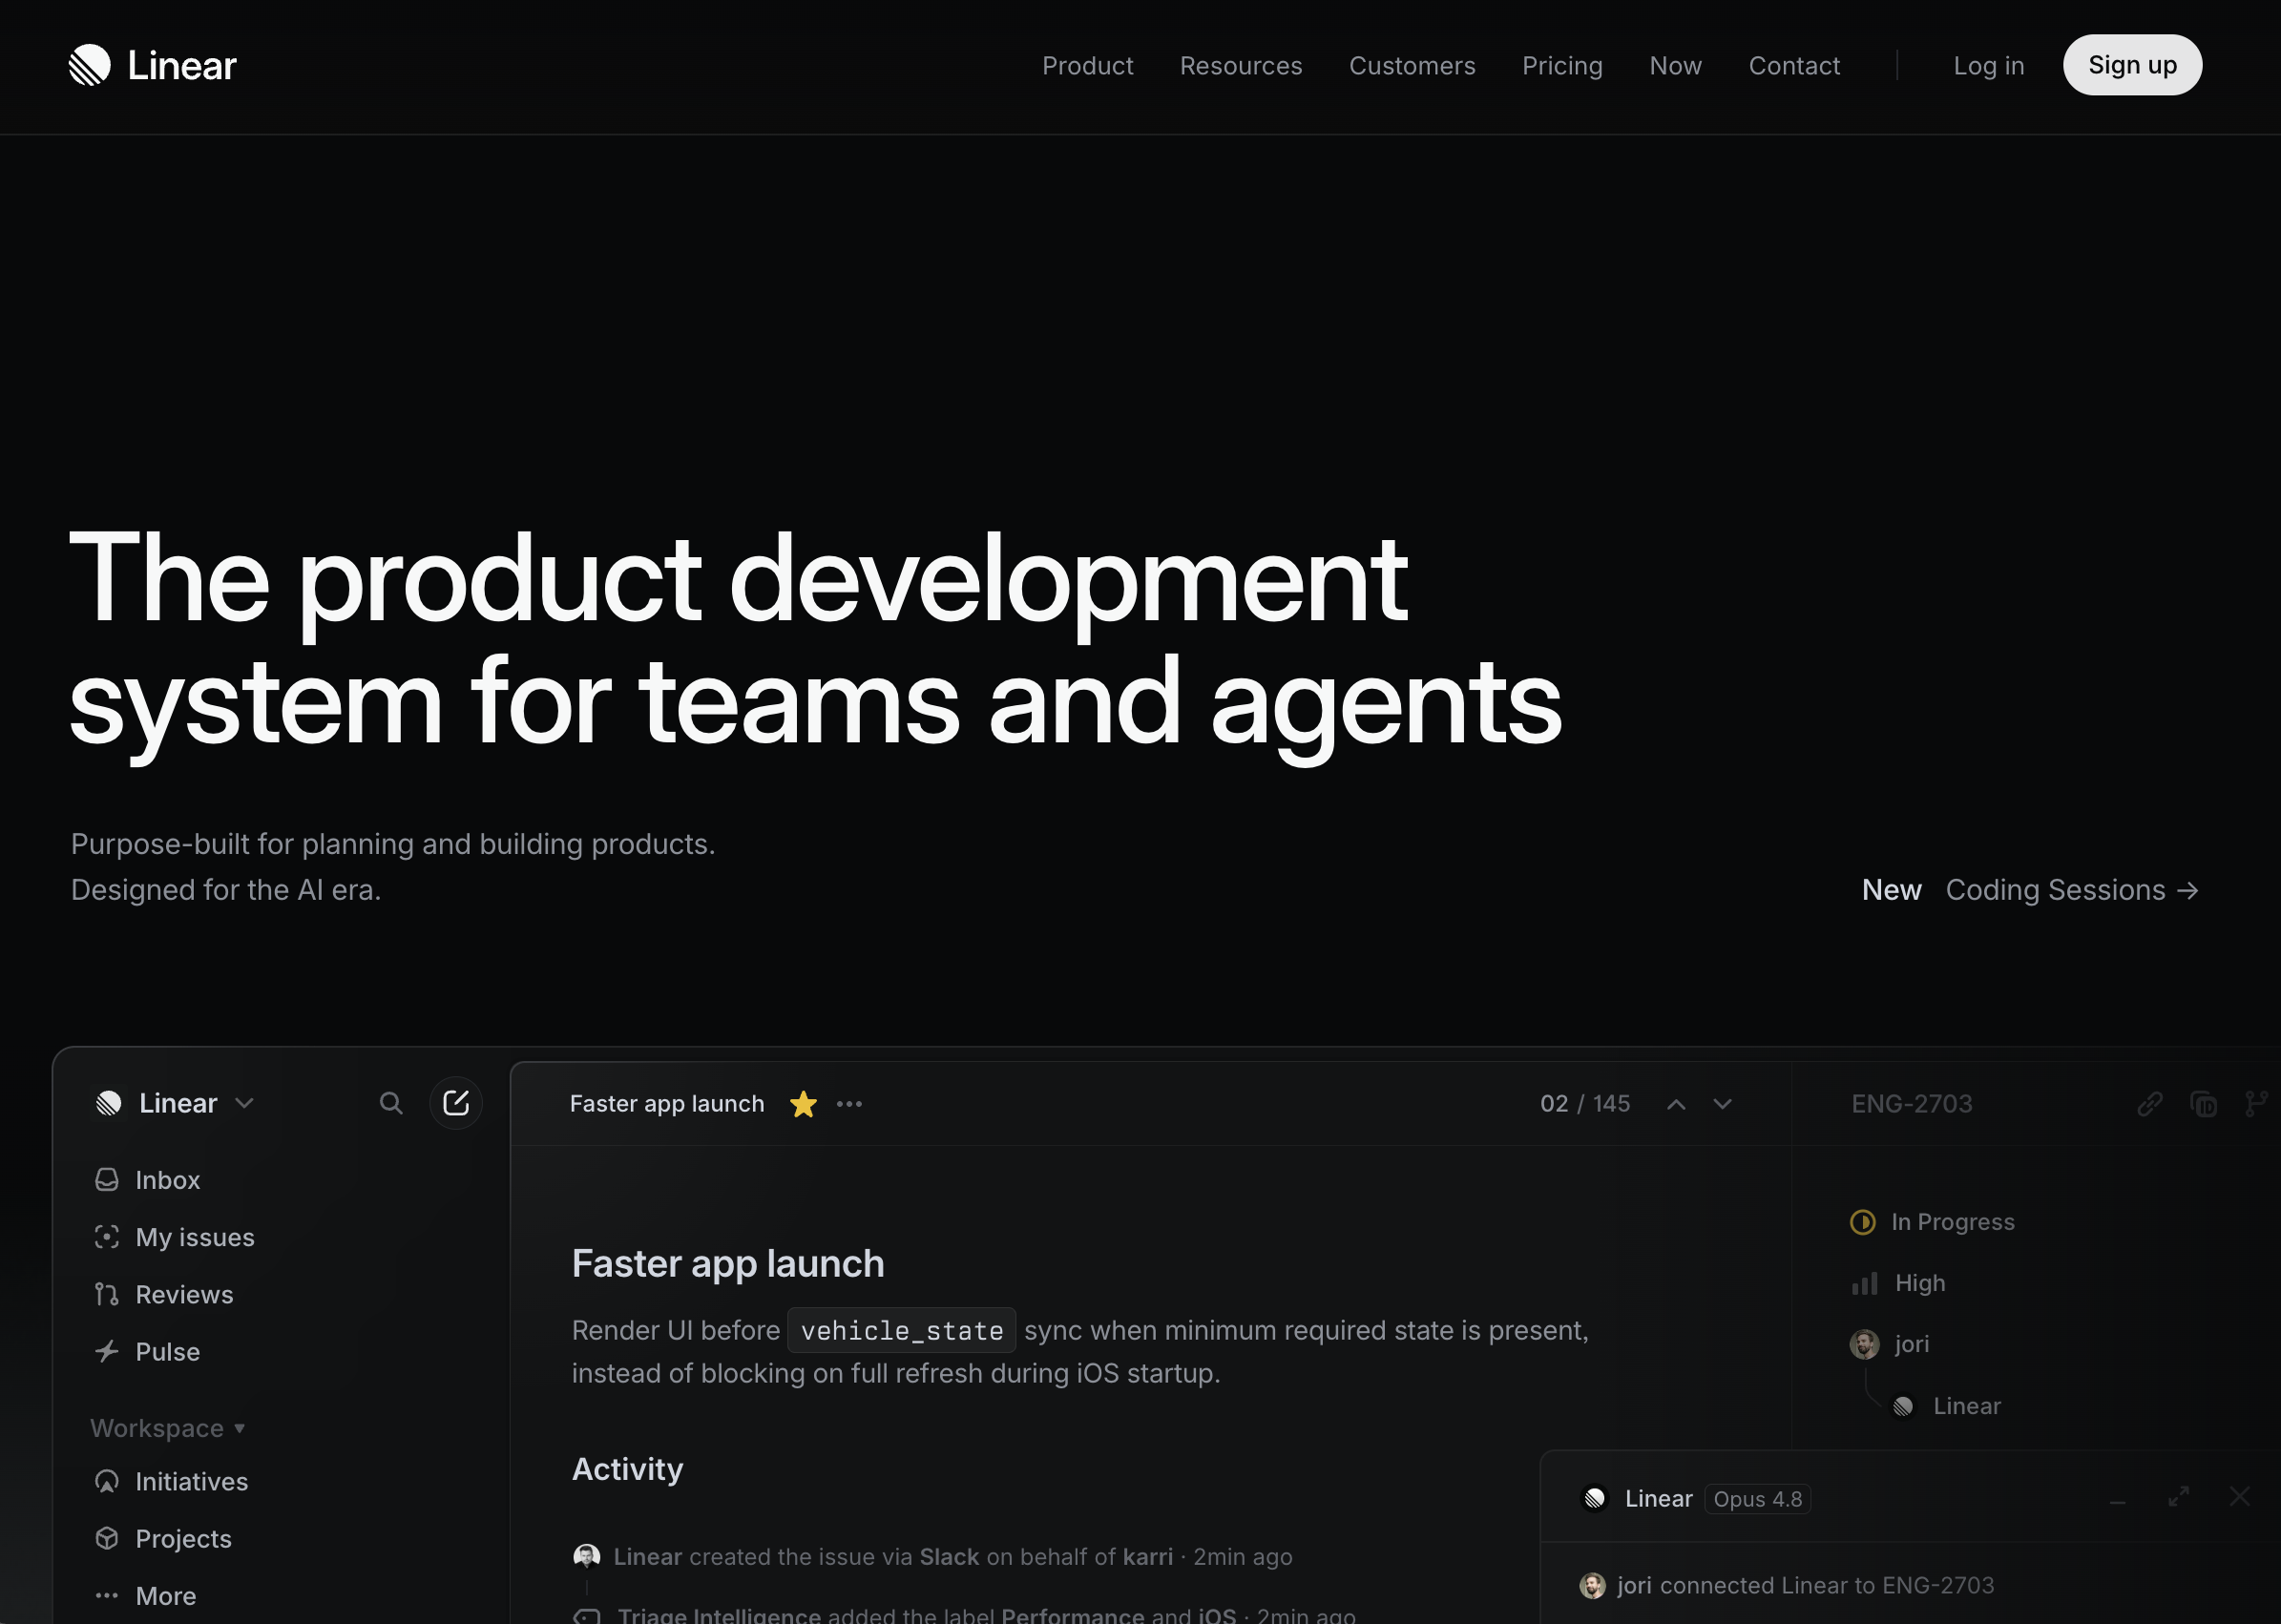The height and width of the screenshot is (1624, 2281).
Task: Click the Opus 4.8 model badge
Action: [x=1757, y=1499]
